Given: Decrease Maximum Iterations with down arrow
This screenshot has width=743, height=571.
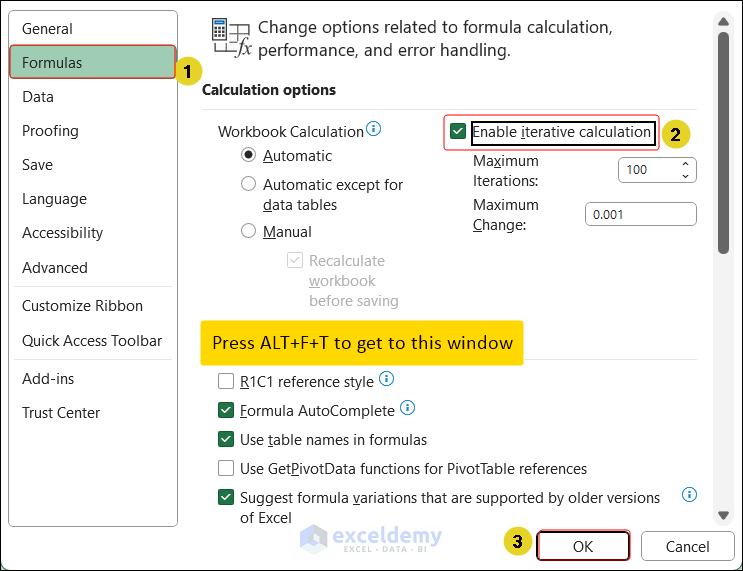Looking at the screenshot, I should pos(686,176).
